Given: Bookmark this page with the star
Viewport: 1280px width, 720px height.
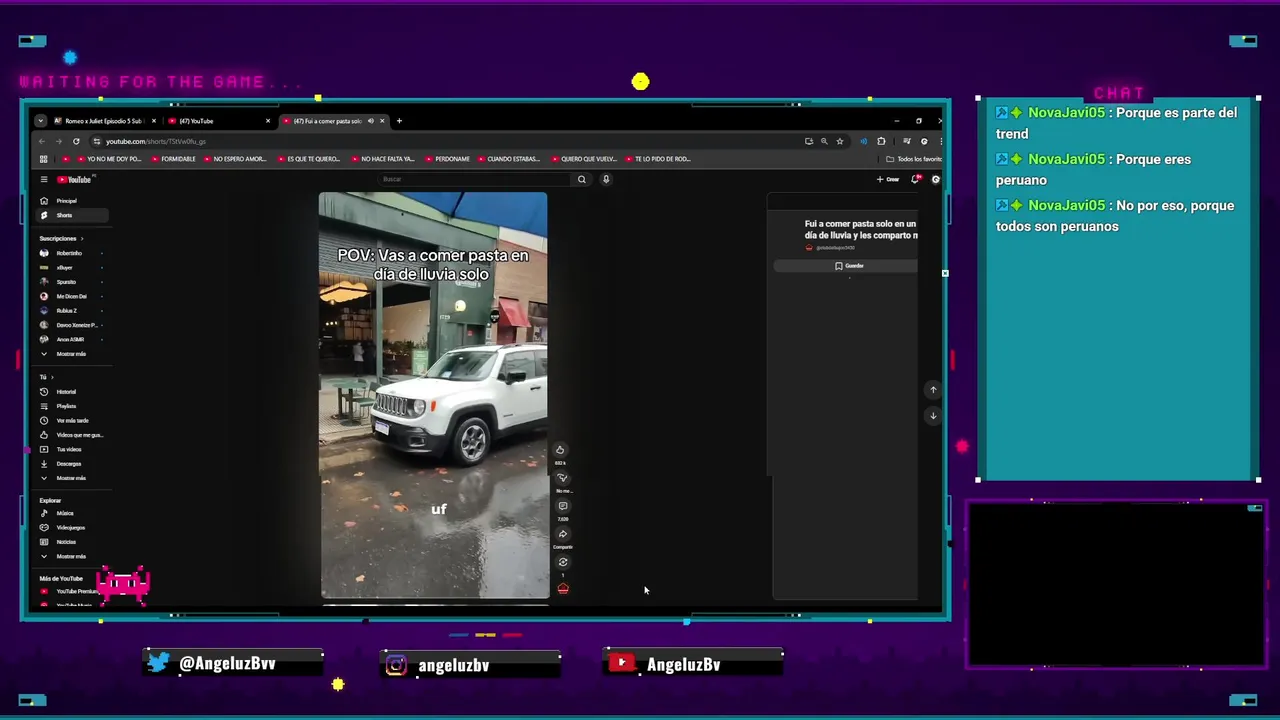Looking at the screenshot, I should coord(840,141).
